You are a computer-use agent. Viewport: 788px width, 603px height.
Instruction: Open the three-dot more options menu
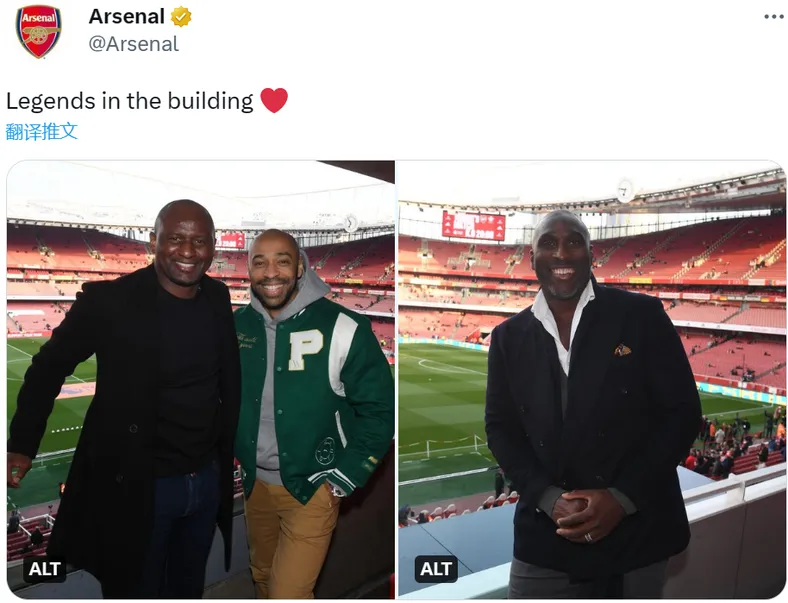pos(774,17)
